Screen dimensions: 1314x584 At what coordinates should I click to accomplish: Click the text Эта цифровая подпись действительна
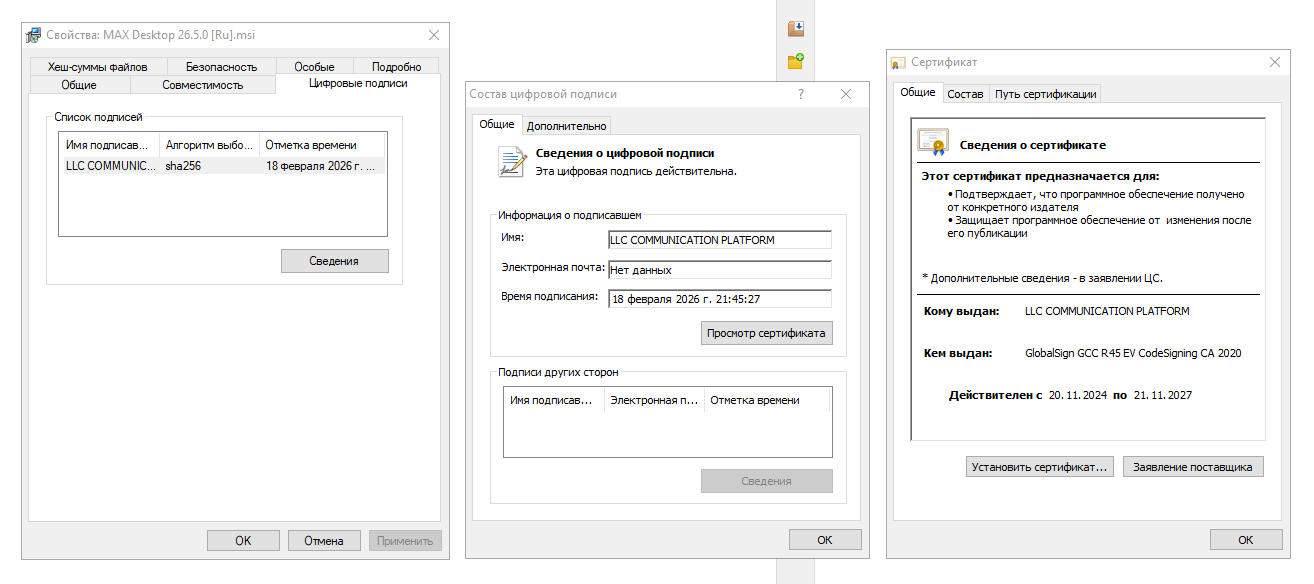tap(636, 171)
